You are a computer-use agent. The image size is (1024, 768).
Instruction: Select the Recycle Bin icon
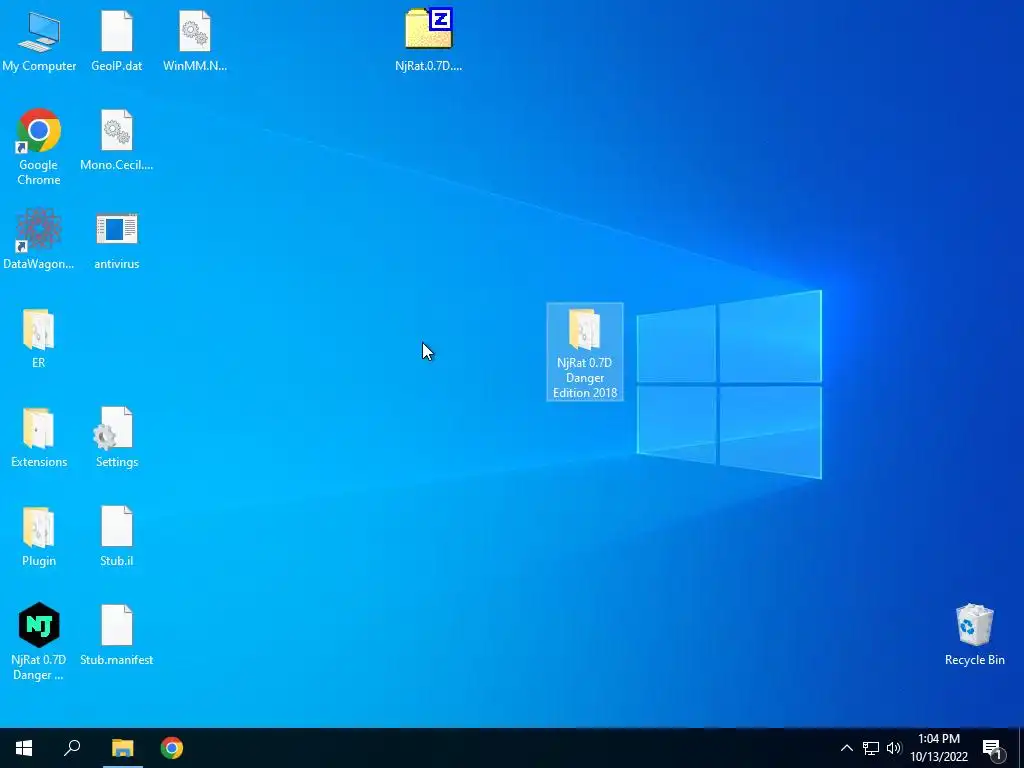pos(974,635)
